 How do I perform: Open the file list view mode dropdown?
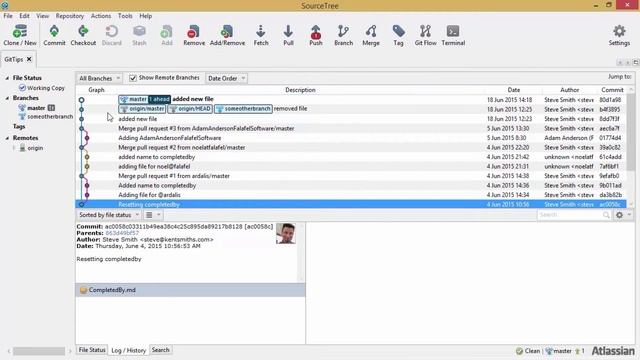pos(153,215)
